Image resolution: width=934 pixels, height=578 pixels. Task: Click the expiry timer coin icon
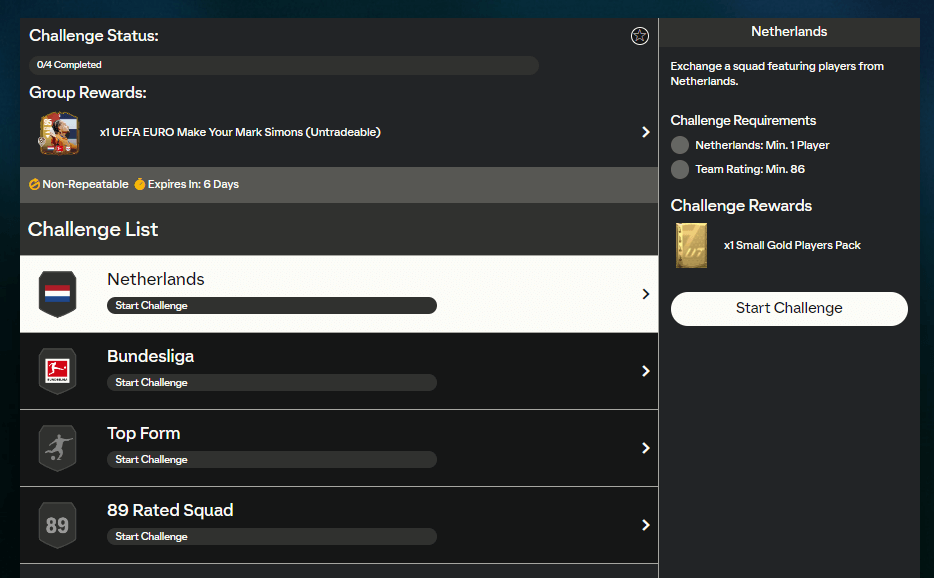[x=140, y=185]
